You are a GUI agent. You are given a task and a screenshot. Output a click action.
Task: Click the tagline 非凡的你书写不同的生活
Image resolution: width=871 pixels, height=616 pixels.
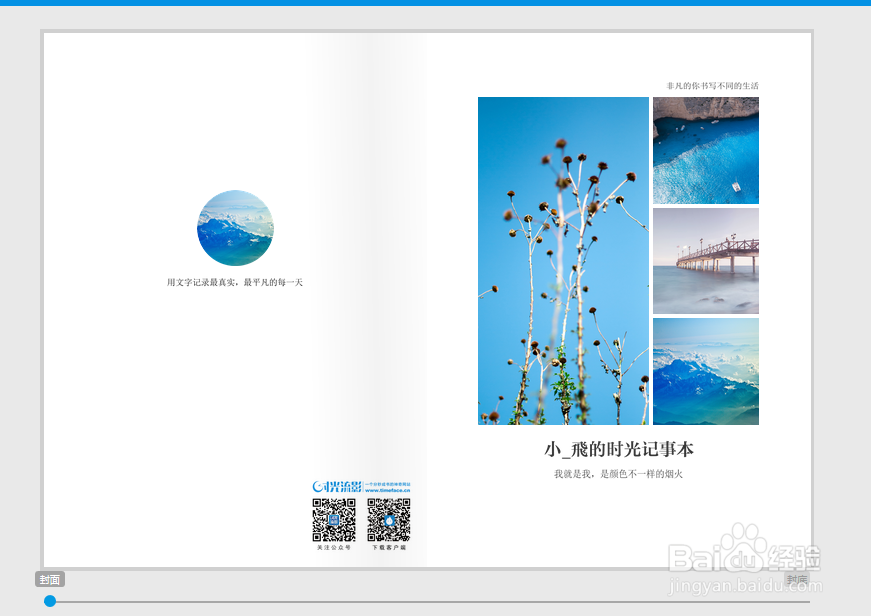[x=712, y=87]
